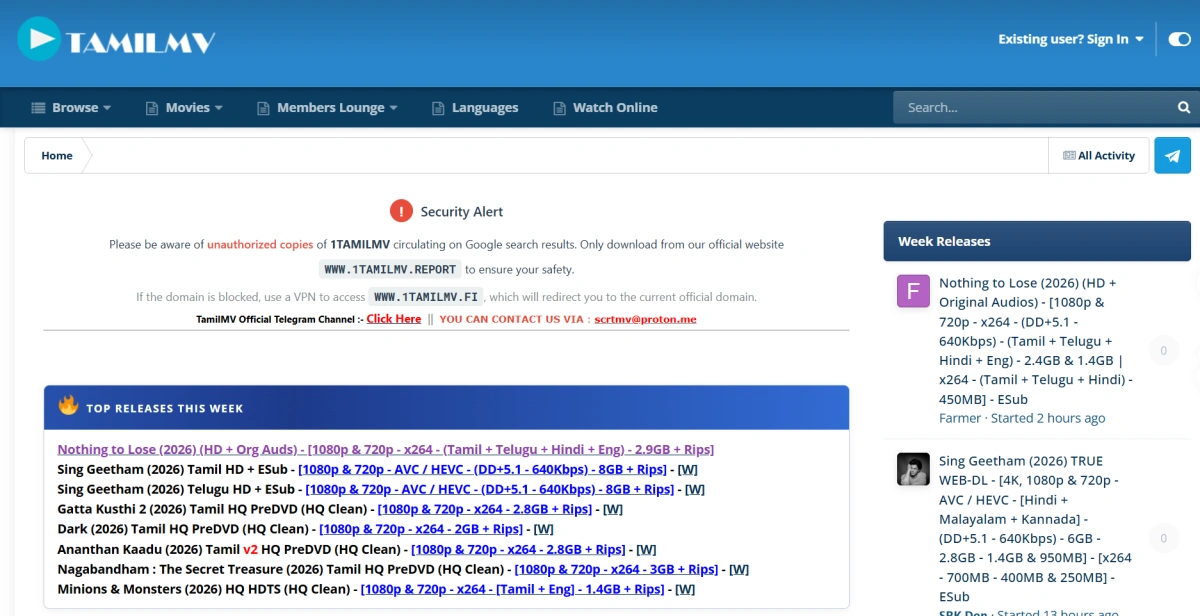
Task: Click the purple F avatar of Farmer
Action: (x=913, y=291)
